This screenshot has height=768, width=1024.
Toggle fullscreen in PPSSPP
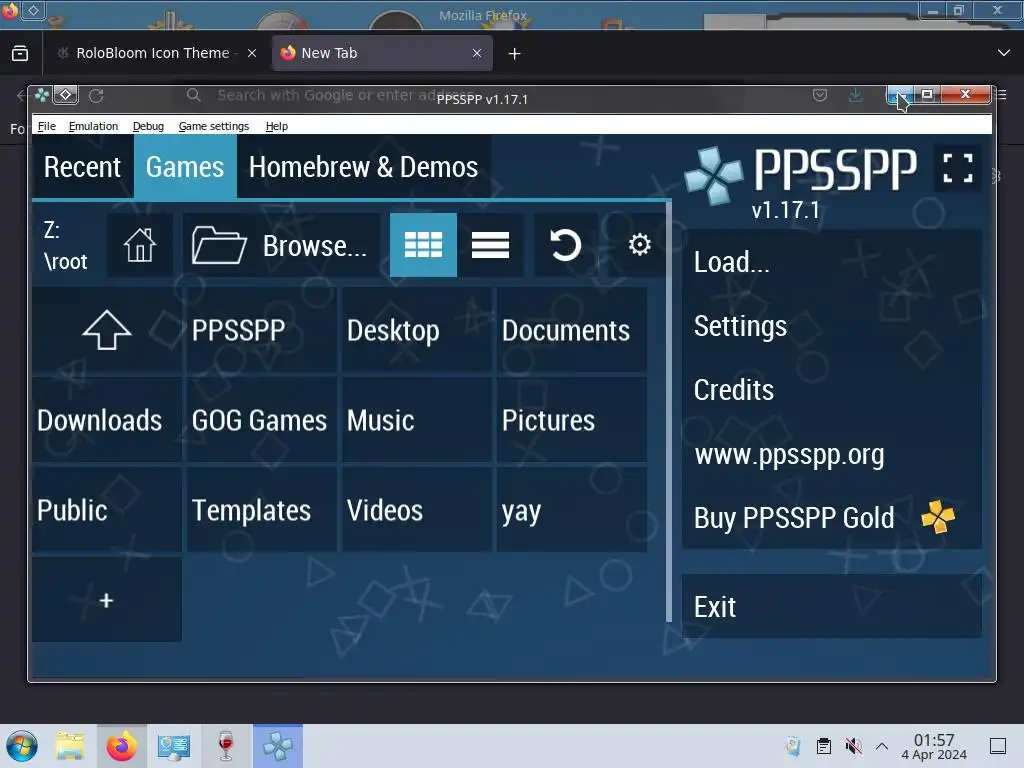tap(957, 168)
